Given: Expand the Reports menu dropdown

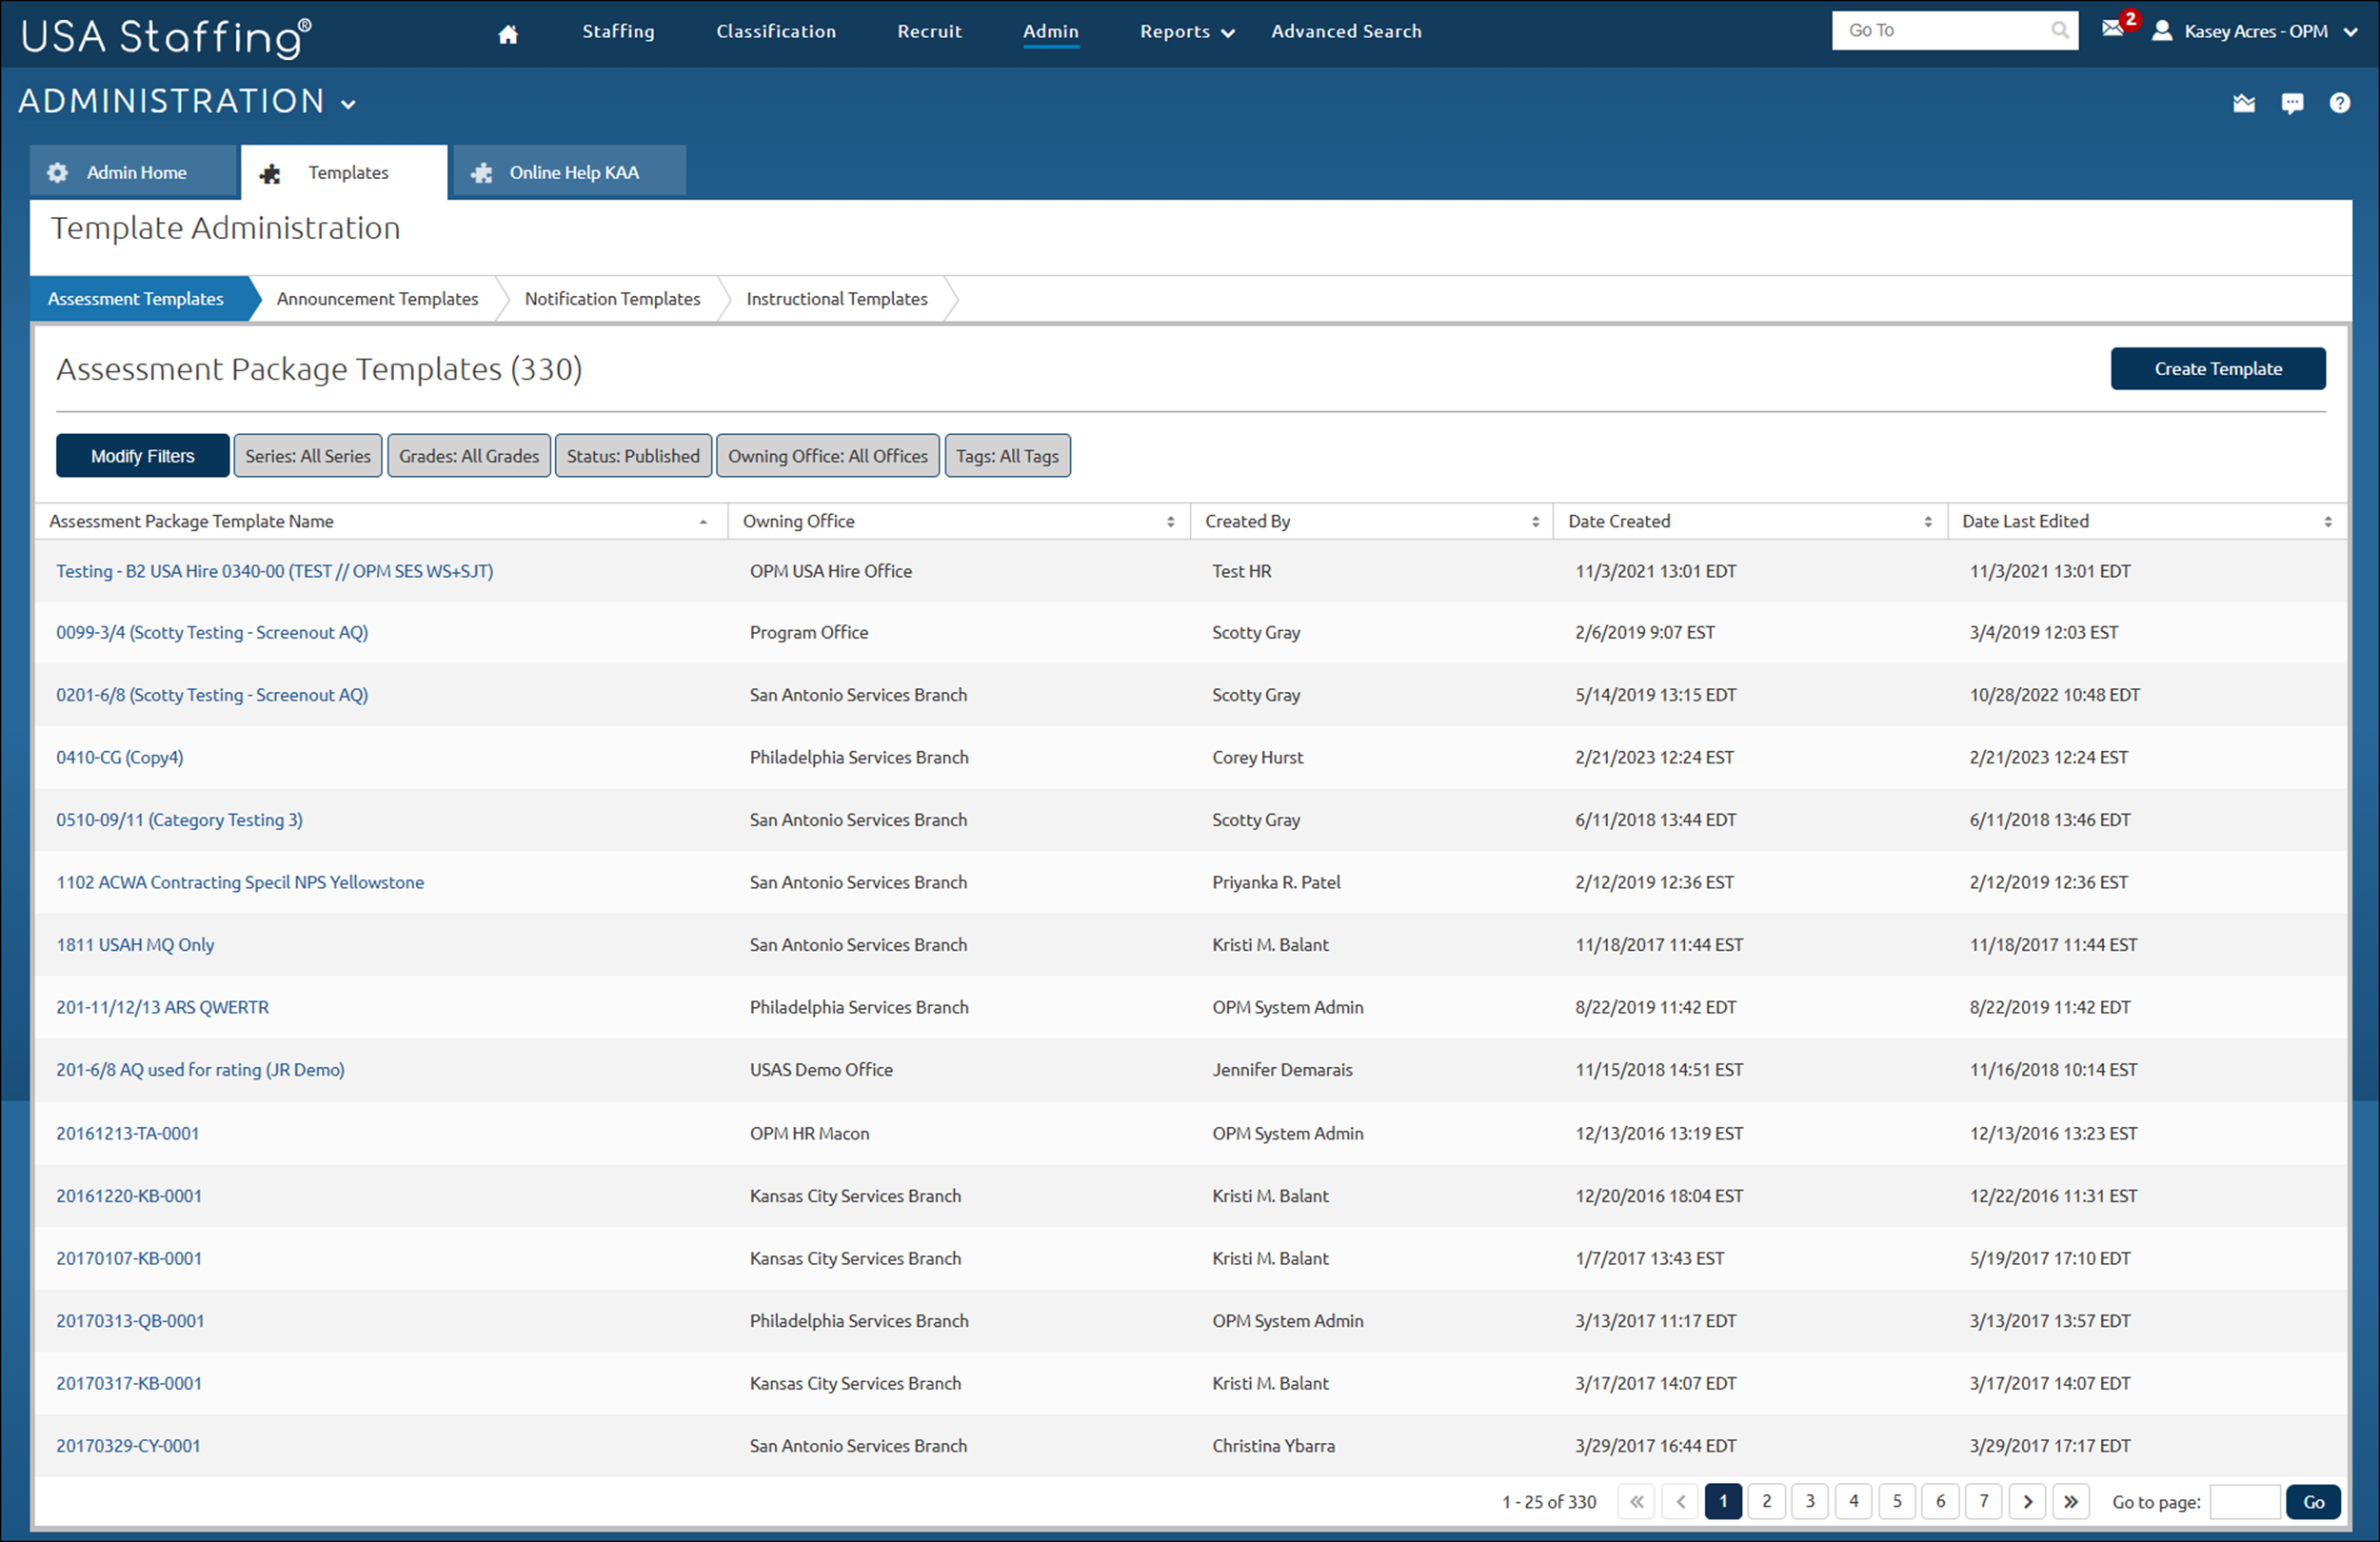Looking at the screenshot, I should [1227, 31].
